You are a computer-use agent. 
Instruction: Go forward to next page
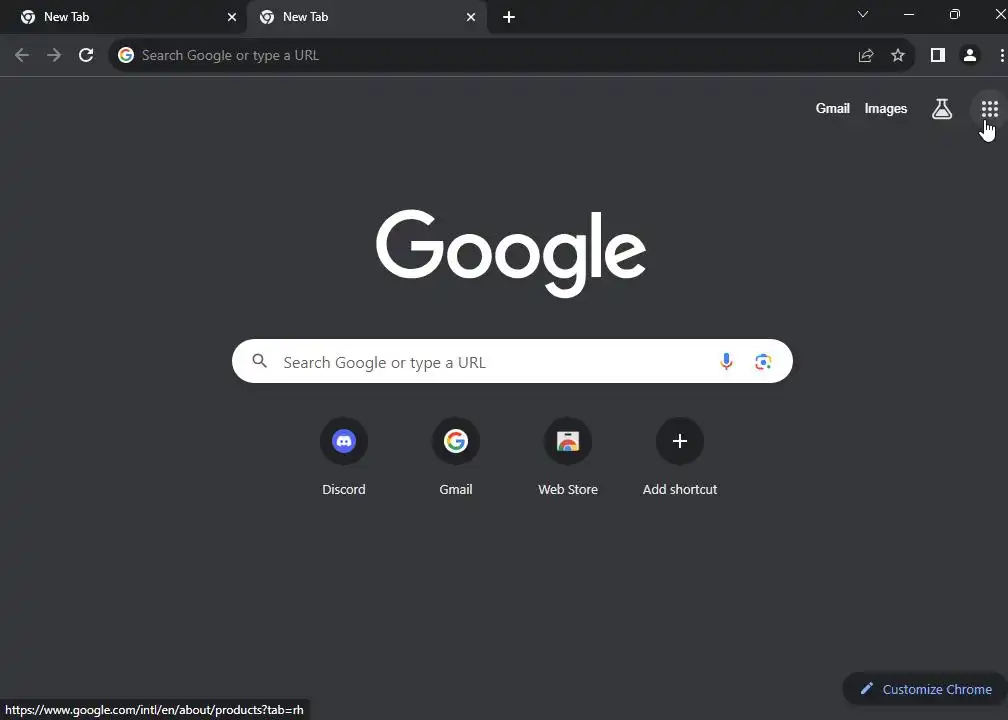[54, 55]
